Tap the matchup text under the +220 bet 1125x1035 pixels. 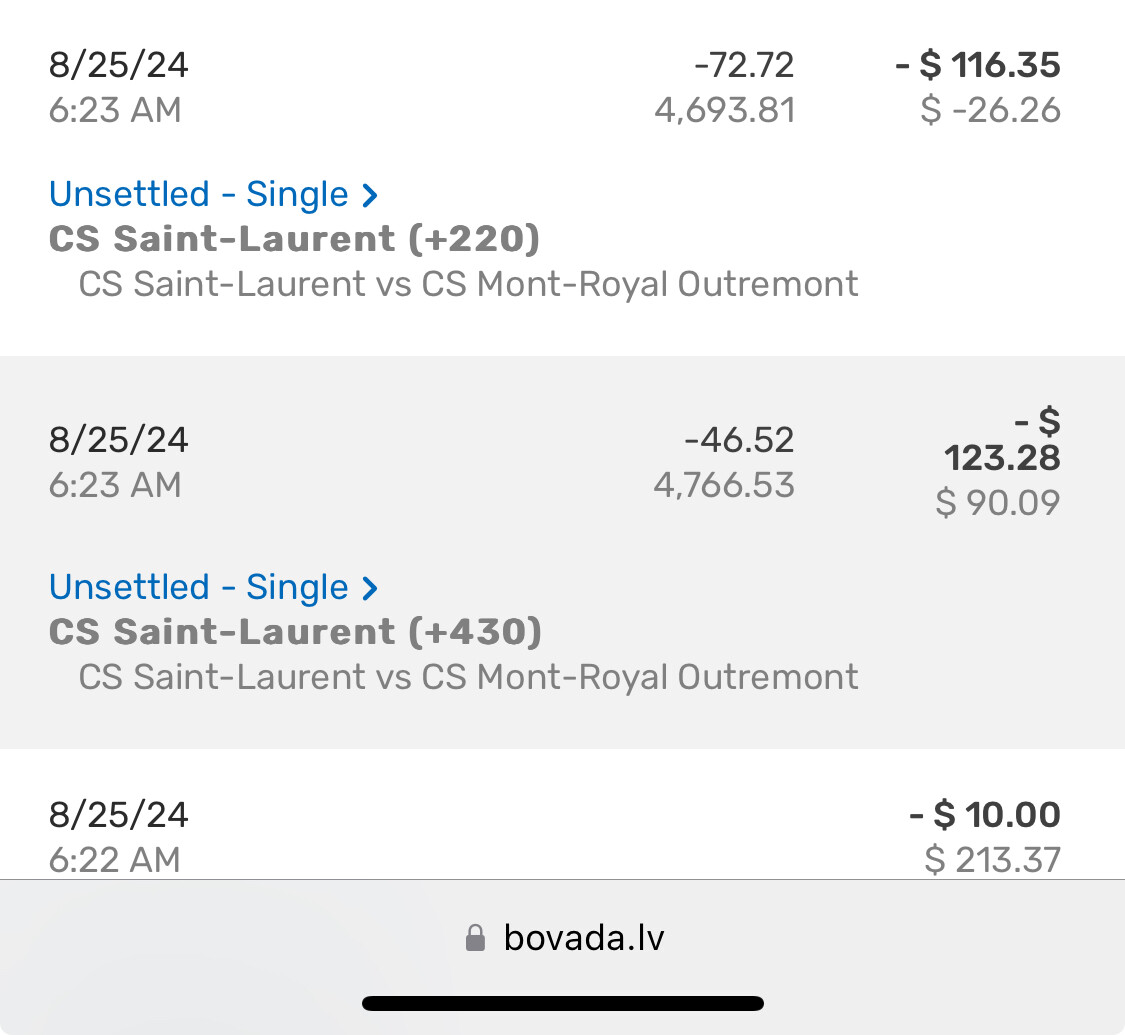coord(468,284)
